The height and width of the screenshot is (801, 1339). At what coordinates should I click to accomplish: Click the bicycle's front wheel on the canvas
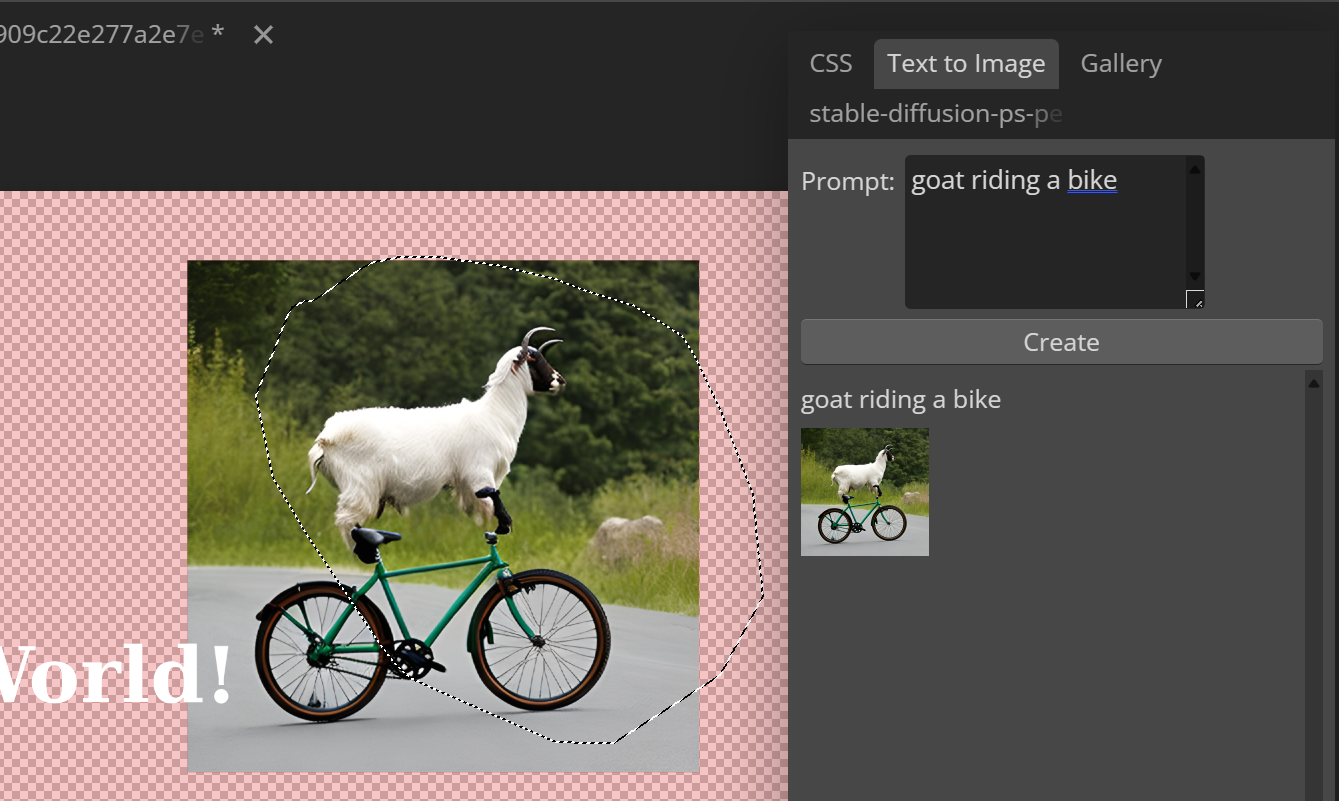click(540, 640)
